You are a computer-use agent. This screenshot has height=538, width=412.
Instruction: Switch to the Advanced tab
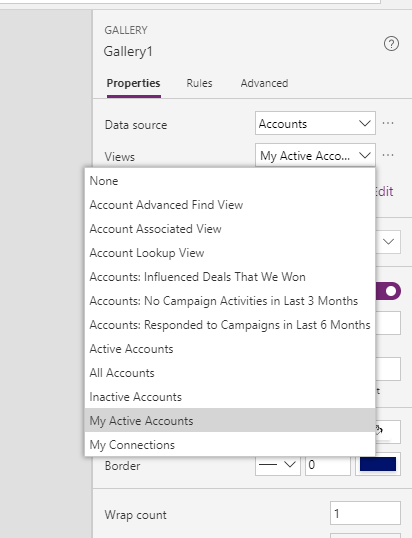tap(264, 83)
